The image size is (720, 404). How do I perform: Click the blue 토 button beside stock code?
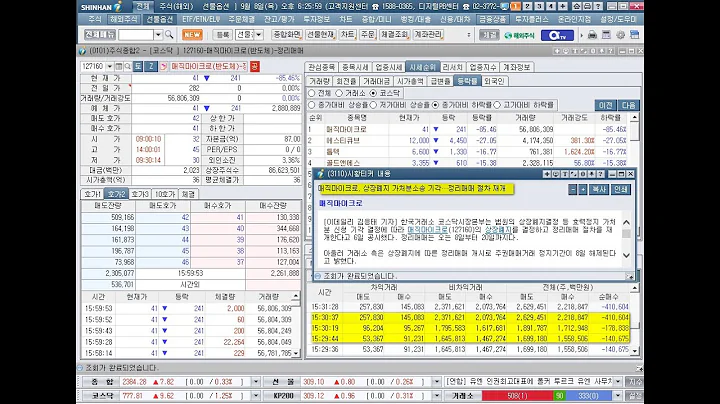coord(138,67)
